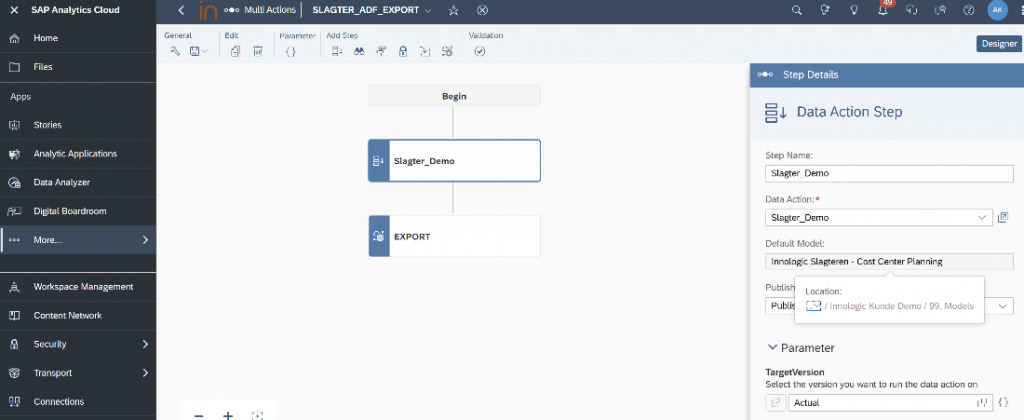The width and height of the screenshot is (1024, 420).
Task: Open SLAGTER_ADF_EXPORT title dropdown chevron
Action: (428, 10)
